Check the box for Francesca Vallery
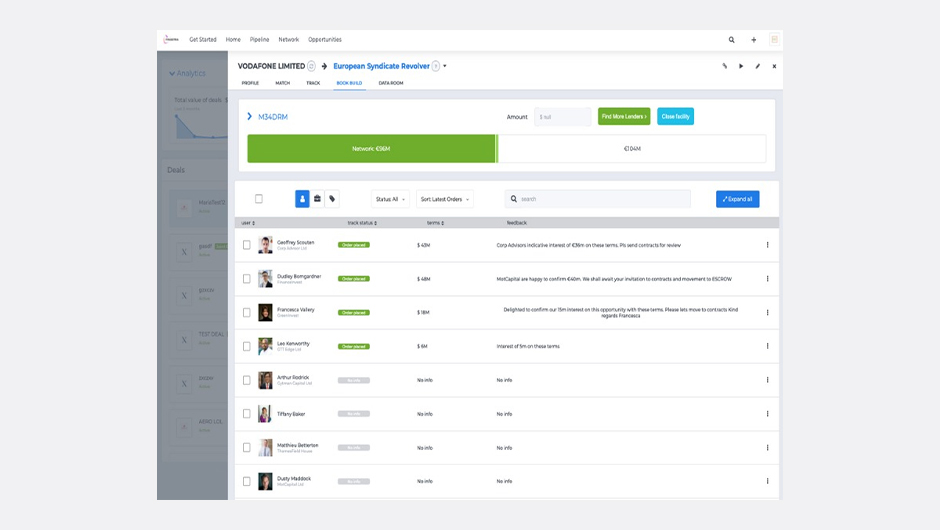Screen dimensions: 940x530 pyautogui.click(x=246, y=312)
